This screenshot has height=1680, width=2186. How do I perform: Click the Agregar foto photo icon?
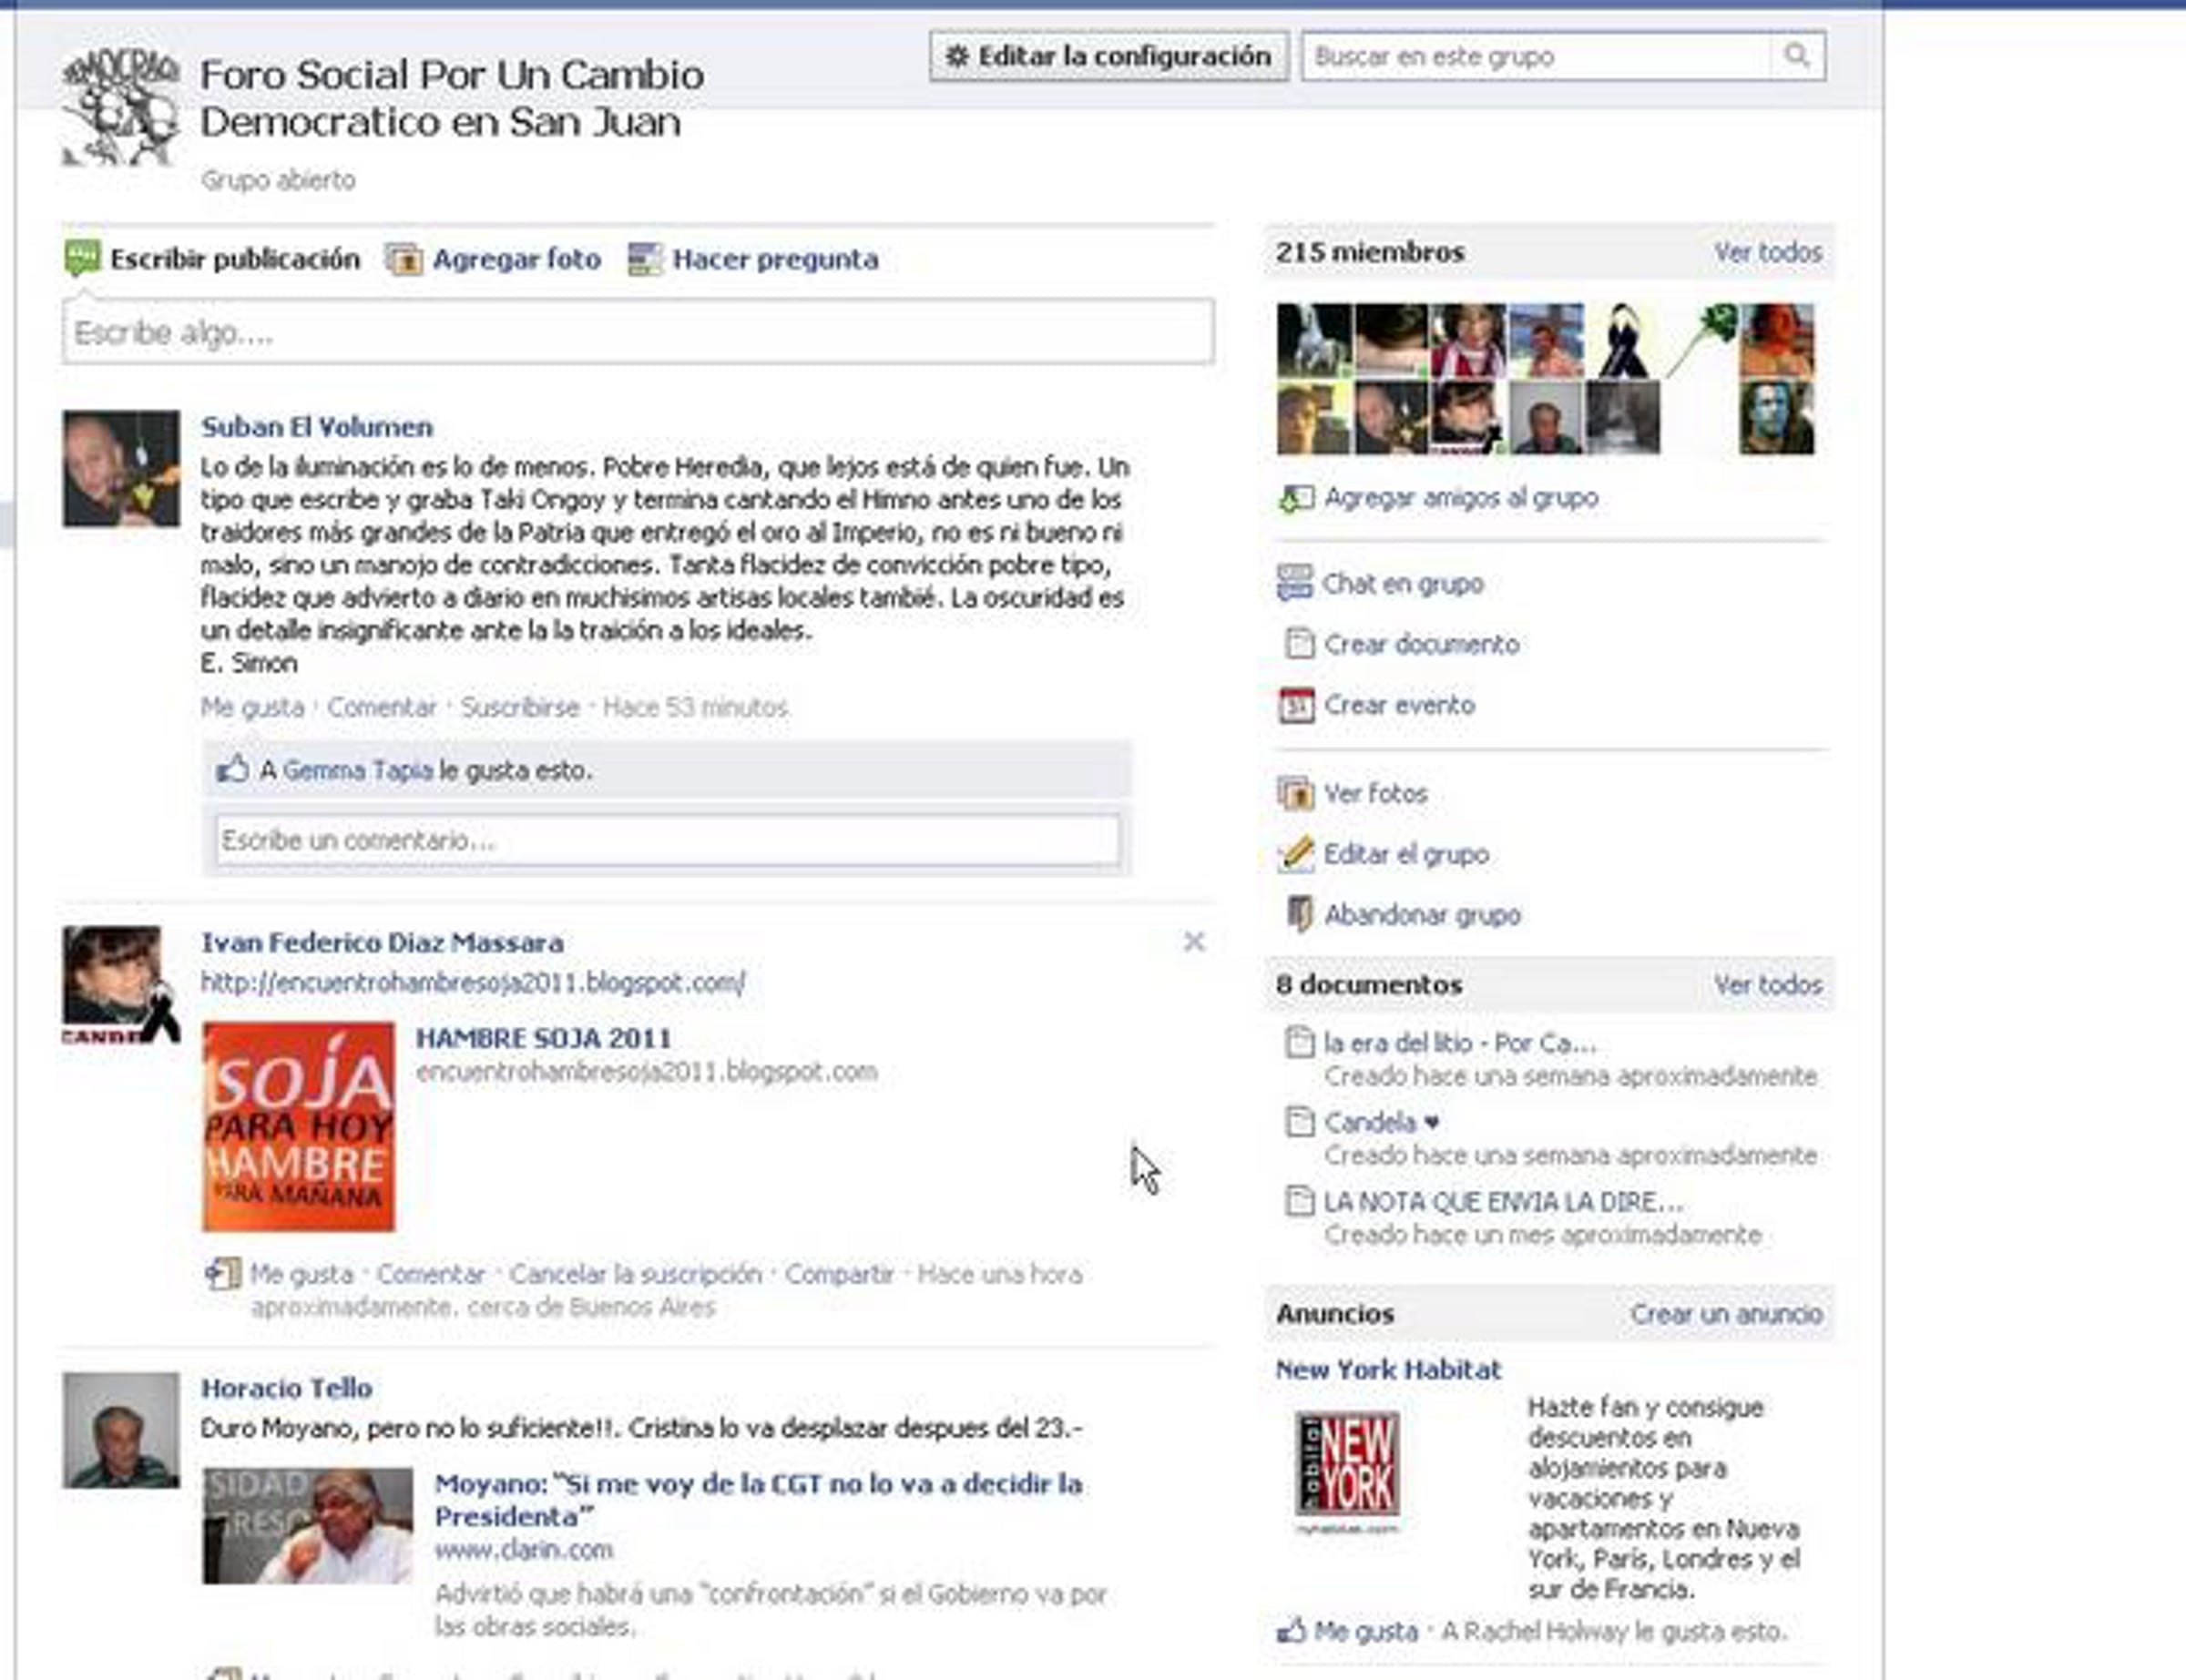click(404, 260)
